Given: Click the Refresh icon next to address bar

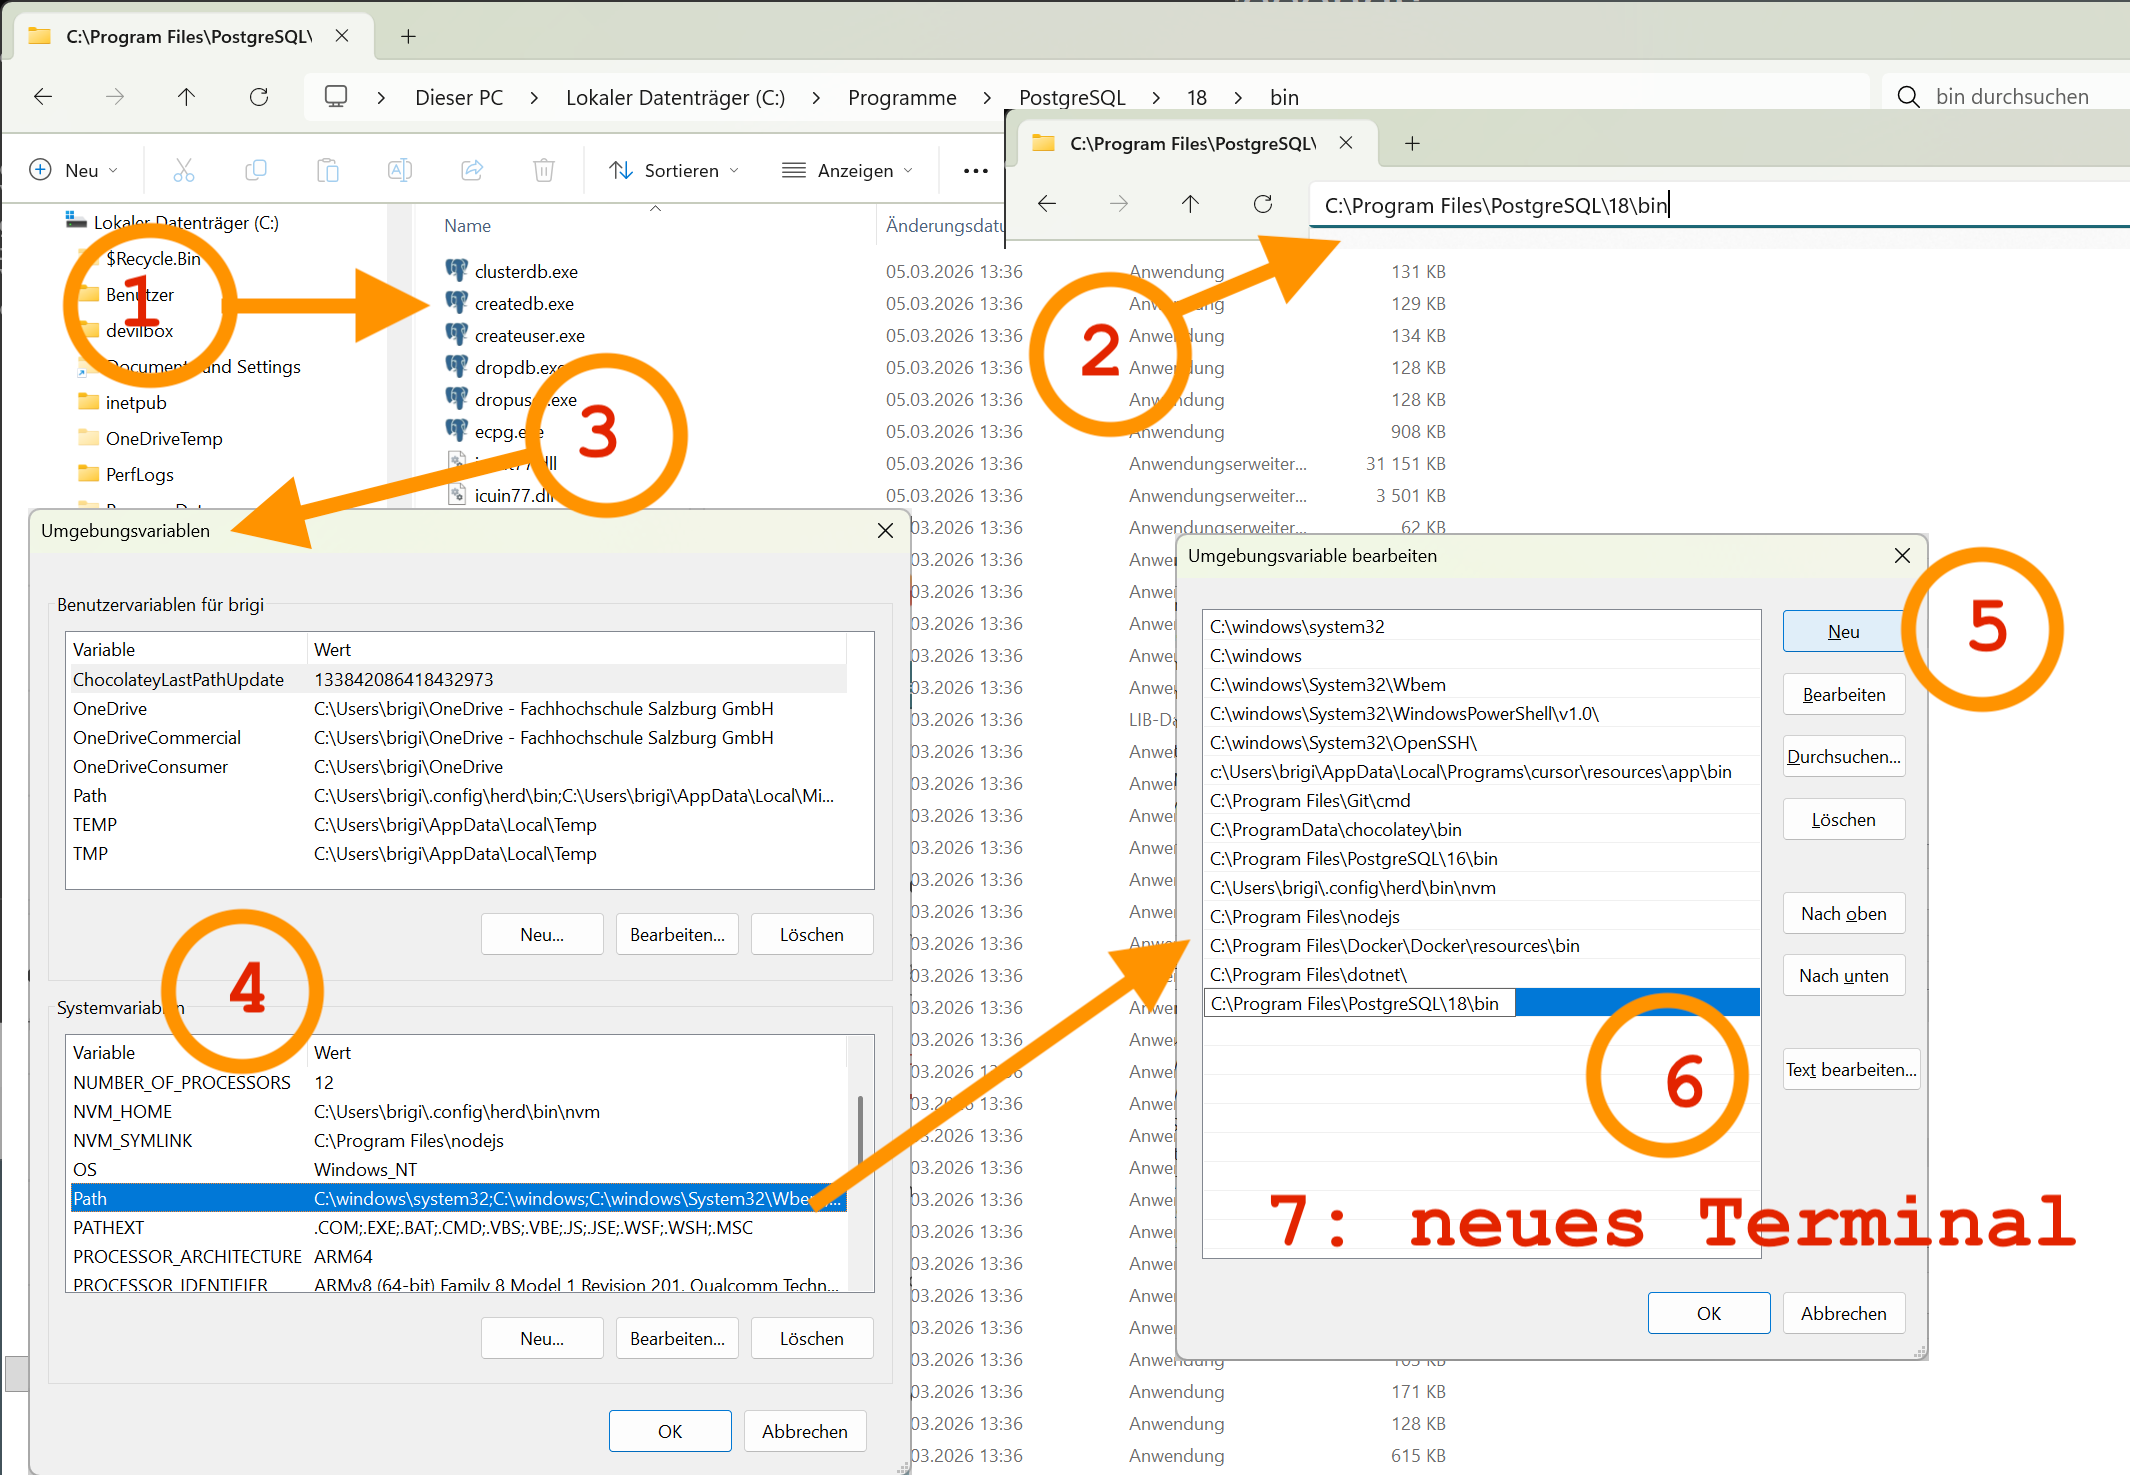Looking at the screenshot, I should pyautogui.click(x=259, y=97).
